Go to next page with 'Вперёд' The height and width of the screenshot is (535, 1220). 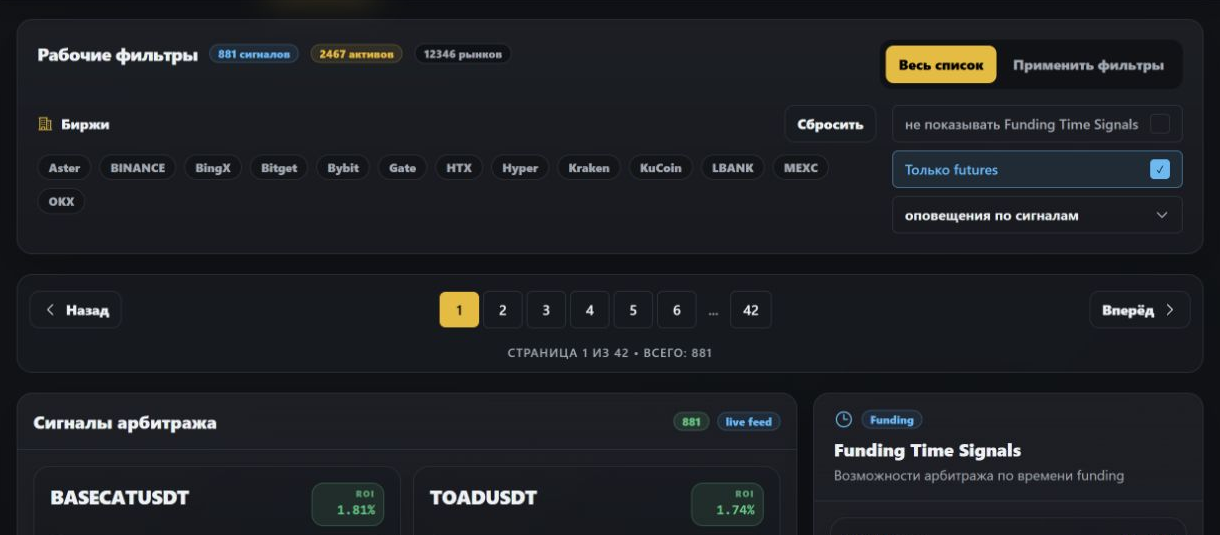pyautogui.click(x=1140, y=310)
